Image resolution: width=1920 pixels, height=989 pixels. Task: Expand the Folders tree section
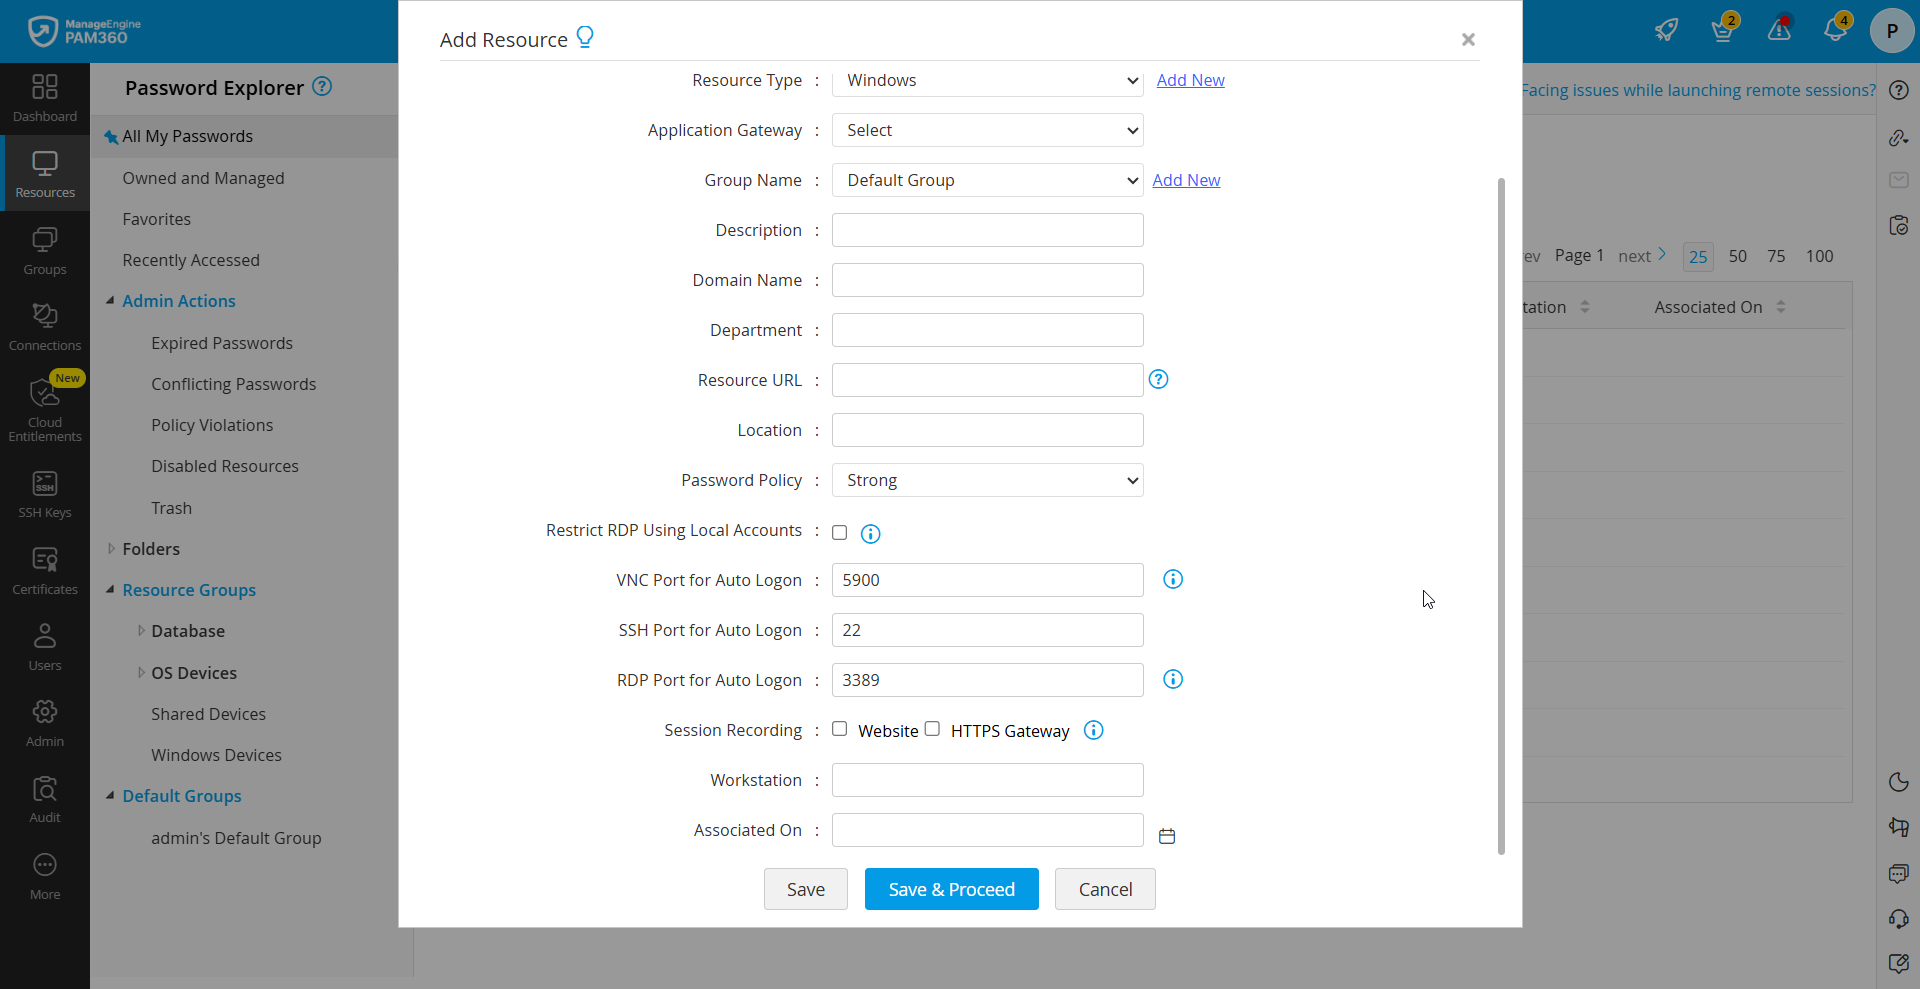[x=152, y=548]
